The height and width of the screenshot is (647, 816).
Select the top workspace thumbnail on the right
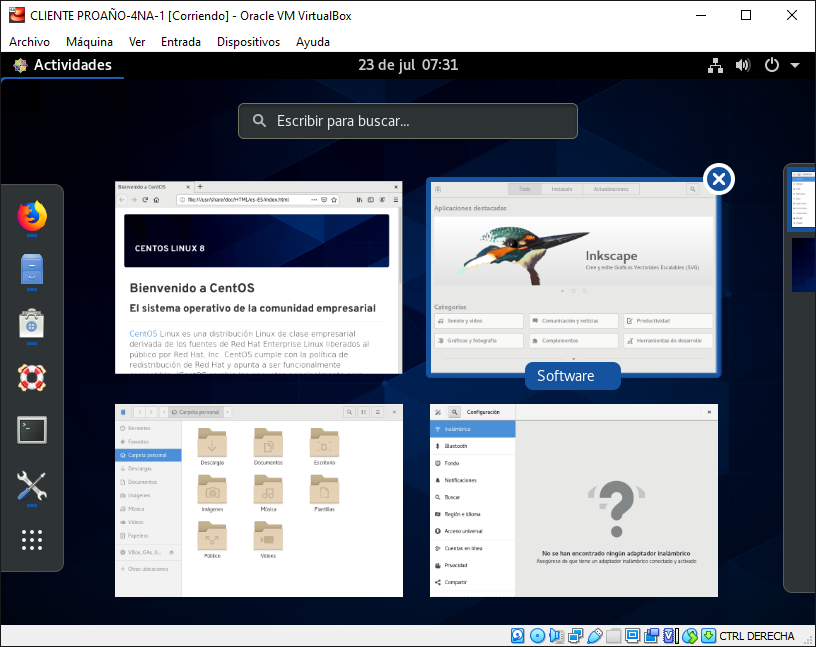pyautogui.click(x=802, y=198)
